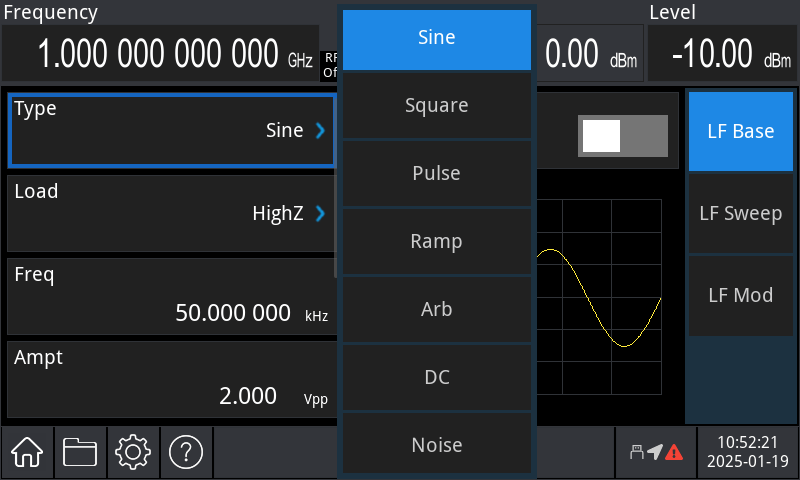Click the remote arrow status icon
800x480 pixels.
click(x=655, y=452)
